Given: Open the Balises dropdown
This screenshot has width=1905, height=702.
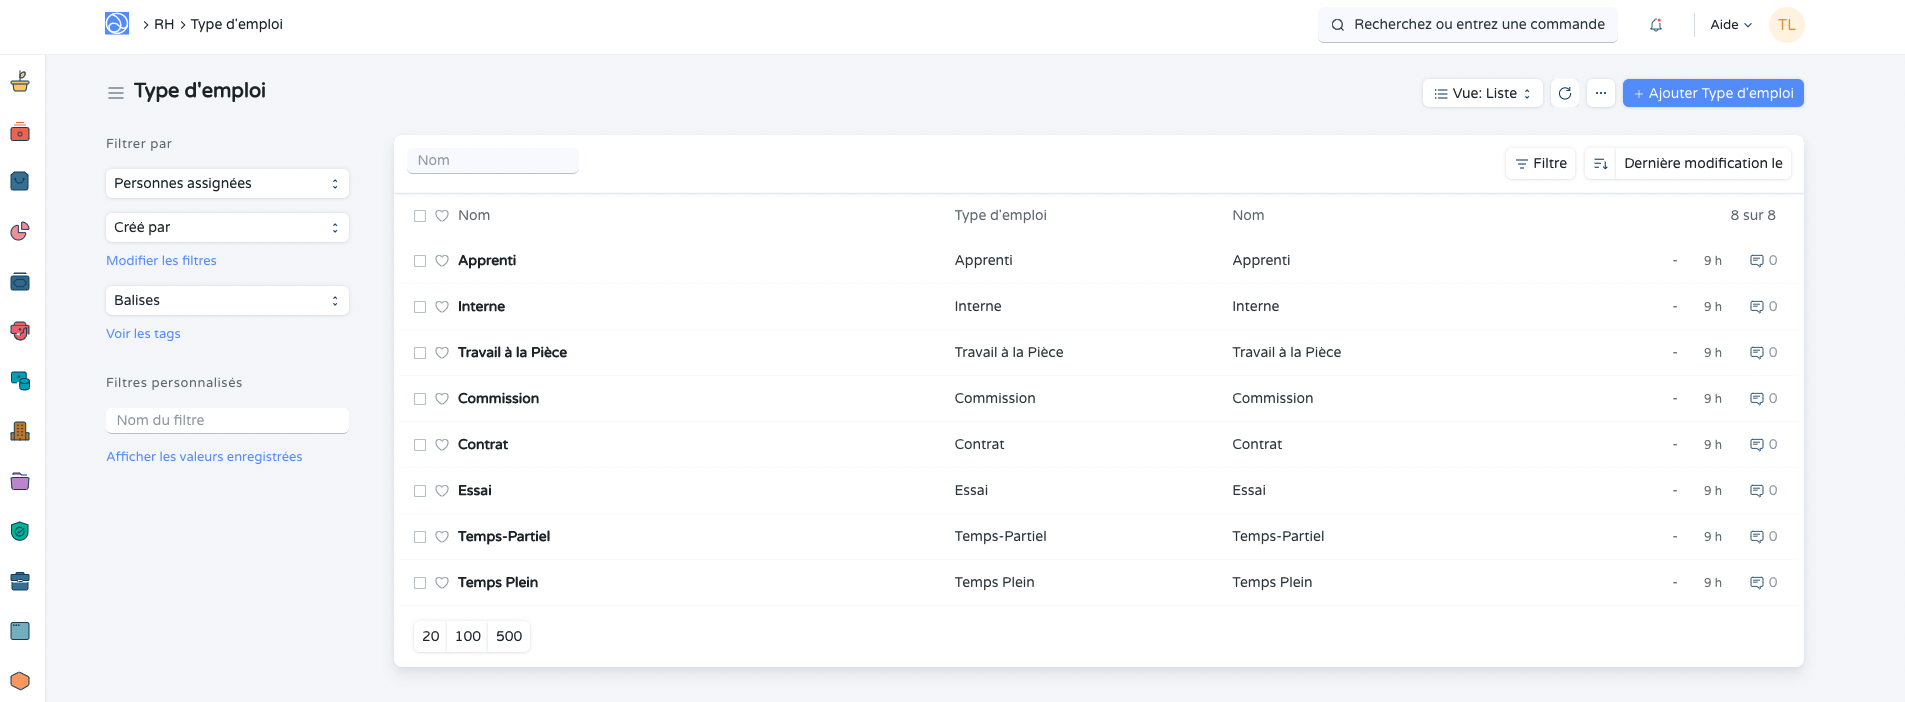Looking at the screenshot, I should 227,301.
